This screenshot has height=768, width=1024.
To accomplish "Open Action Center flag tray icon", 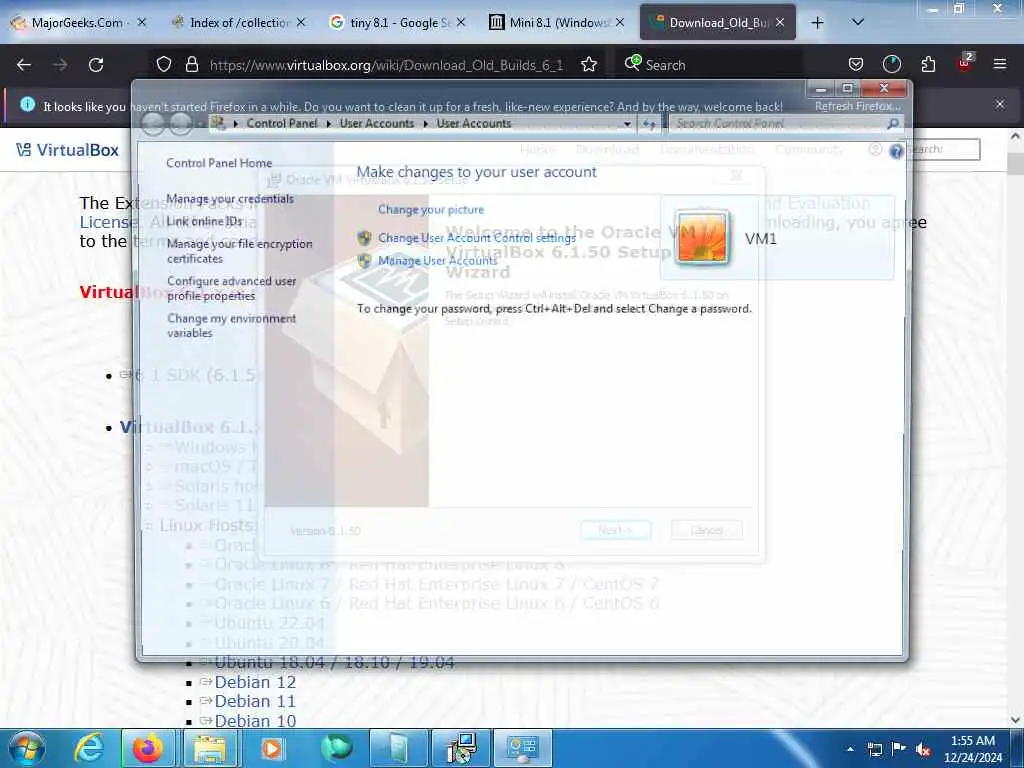I will (x=899, y=749).
